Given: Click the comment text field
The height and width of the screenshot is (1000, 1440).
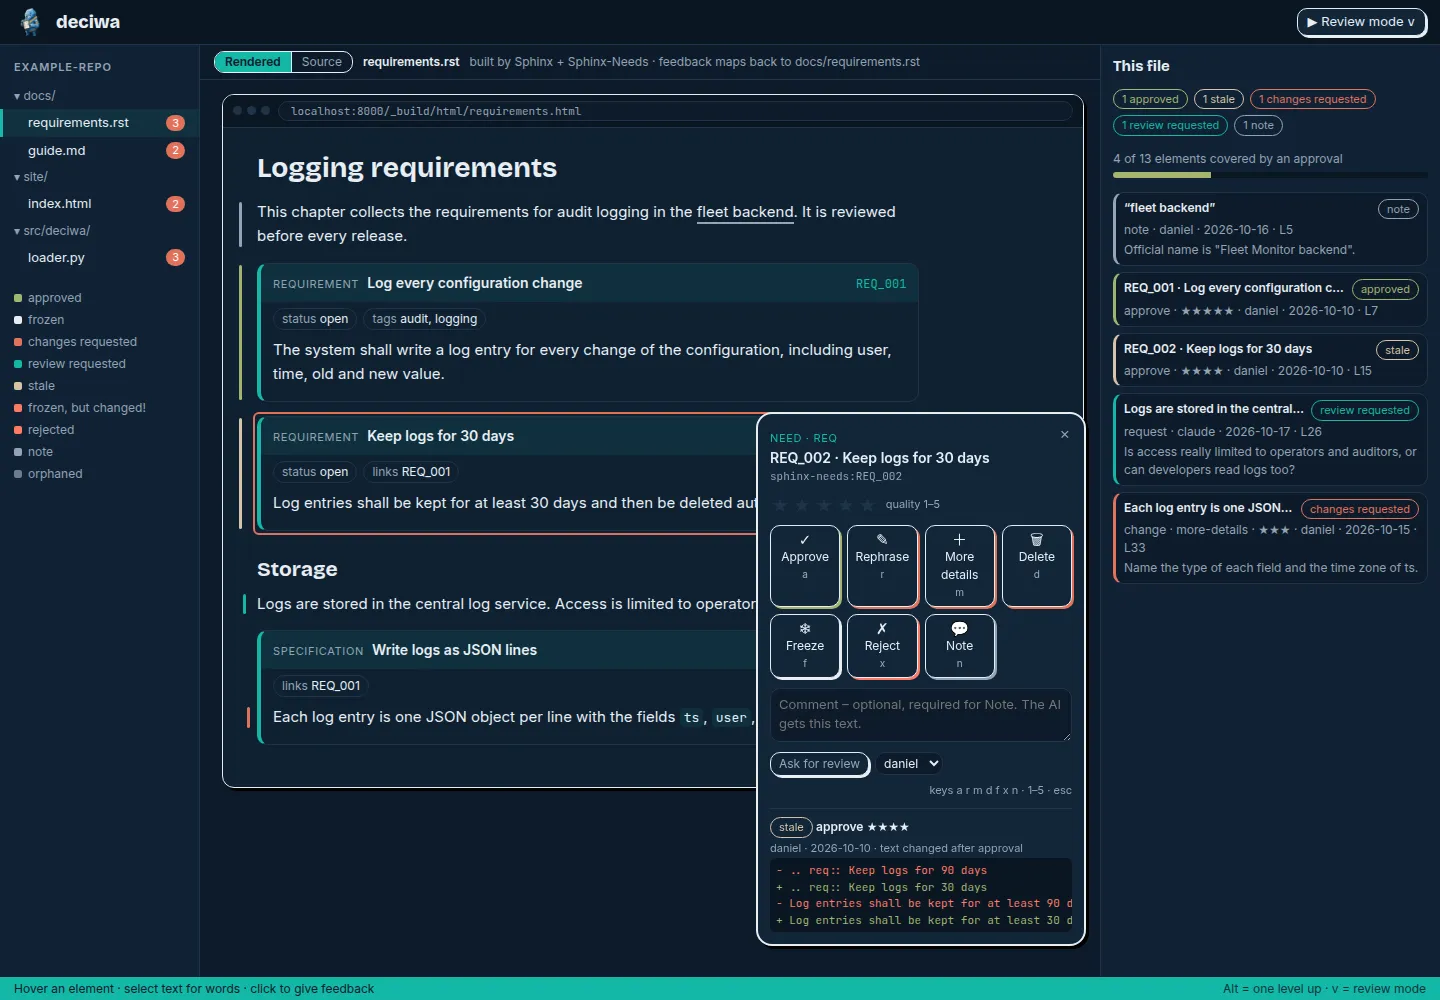Looking at the screenshot, I should 921,715.
